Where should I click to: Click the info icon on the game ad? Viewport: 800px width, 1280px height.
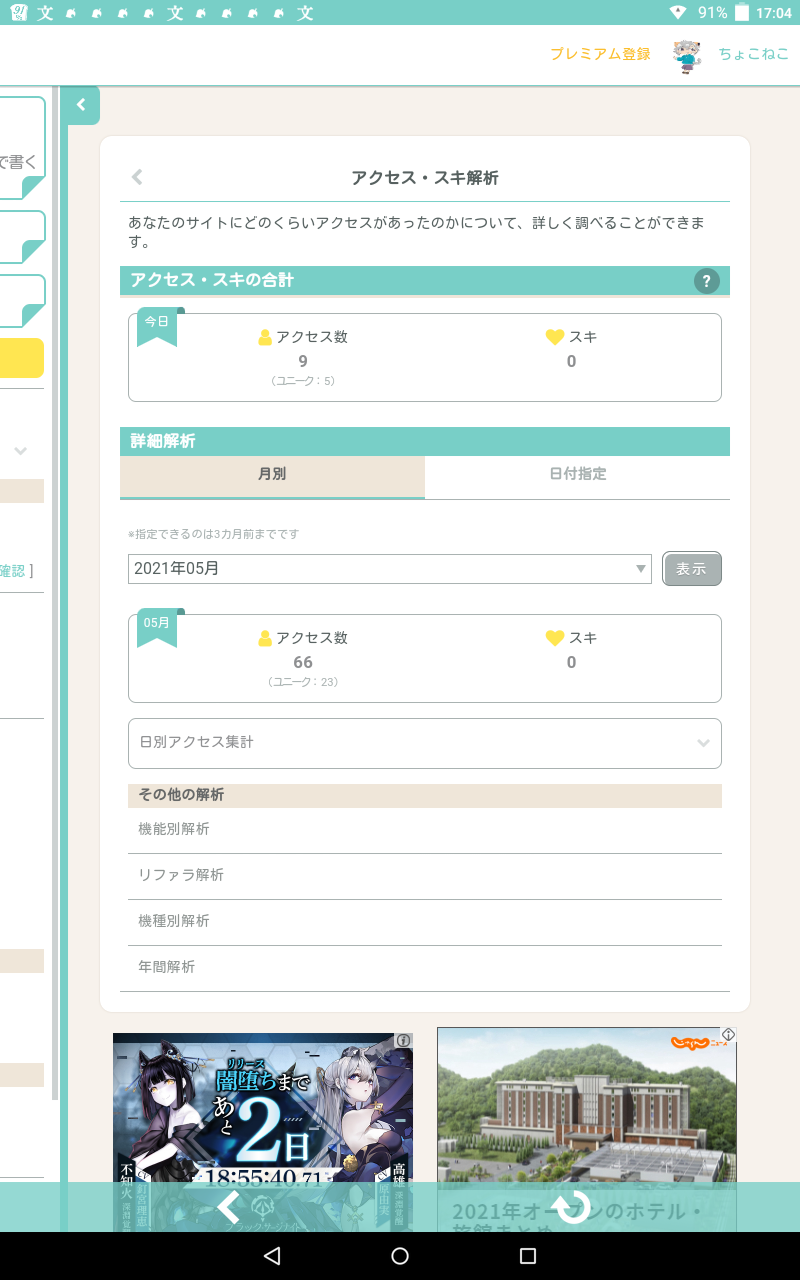403,1041
